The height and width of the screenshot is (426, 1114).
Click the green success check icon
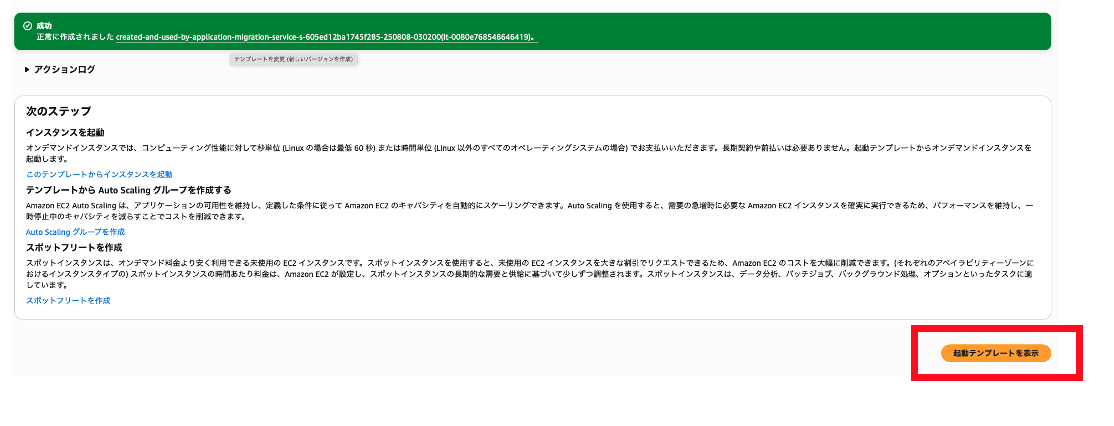[x=27, y=26]
